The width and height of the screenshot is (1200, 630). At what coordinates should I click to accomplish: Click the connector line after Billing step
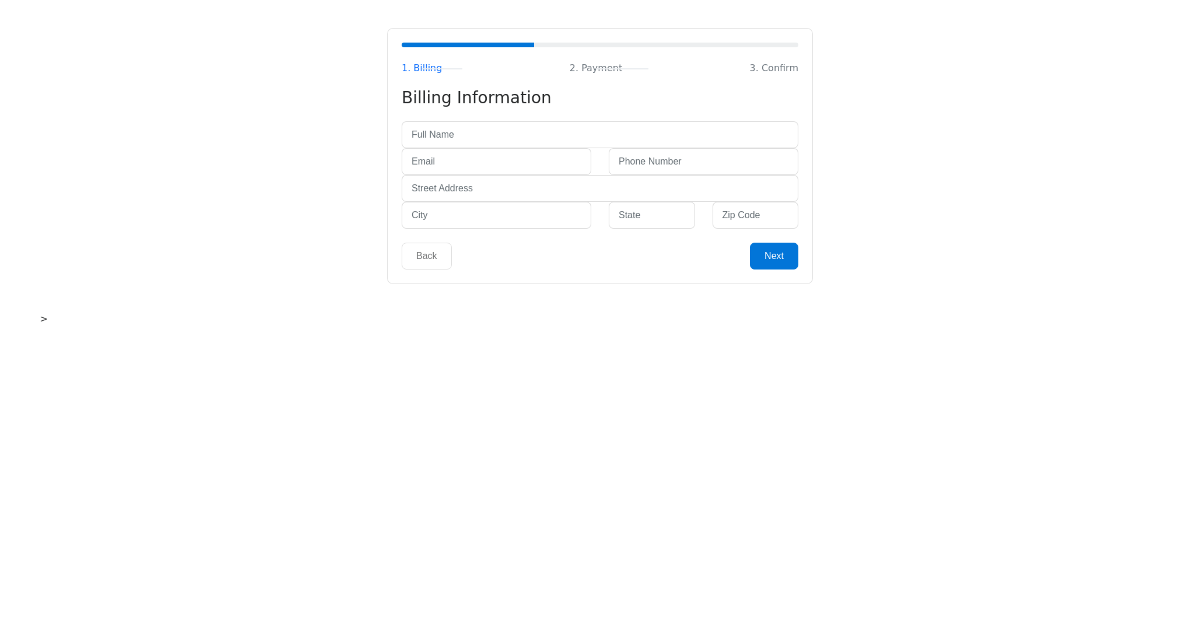pyautogui.click(x=451, y=67)
